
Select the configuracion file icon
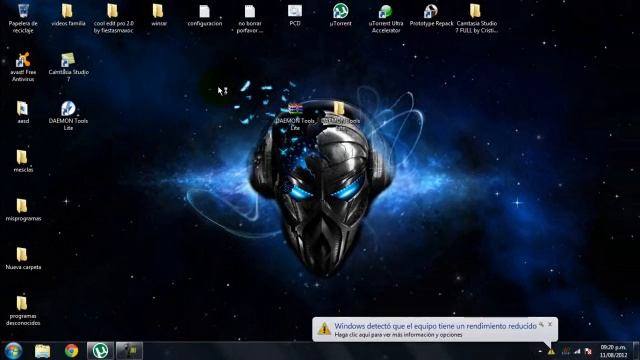[x=204, y=16]
